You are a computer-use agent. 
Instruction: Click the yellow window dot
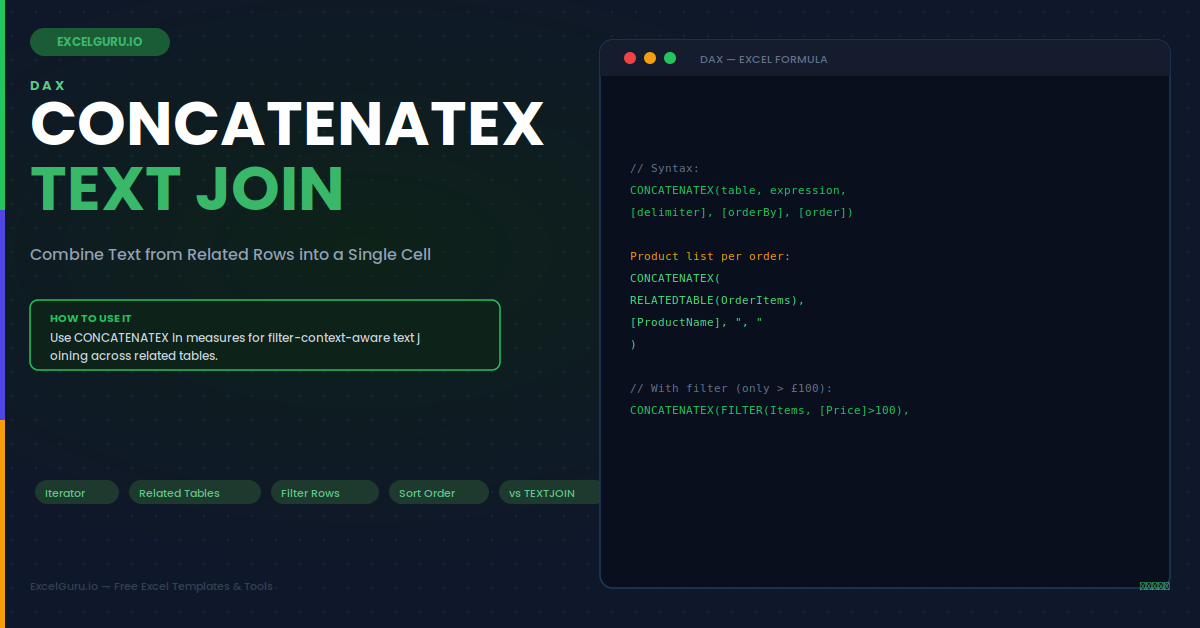[650, 58]
